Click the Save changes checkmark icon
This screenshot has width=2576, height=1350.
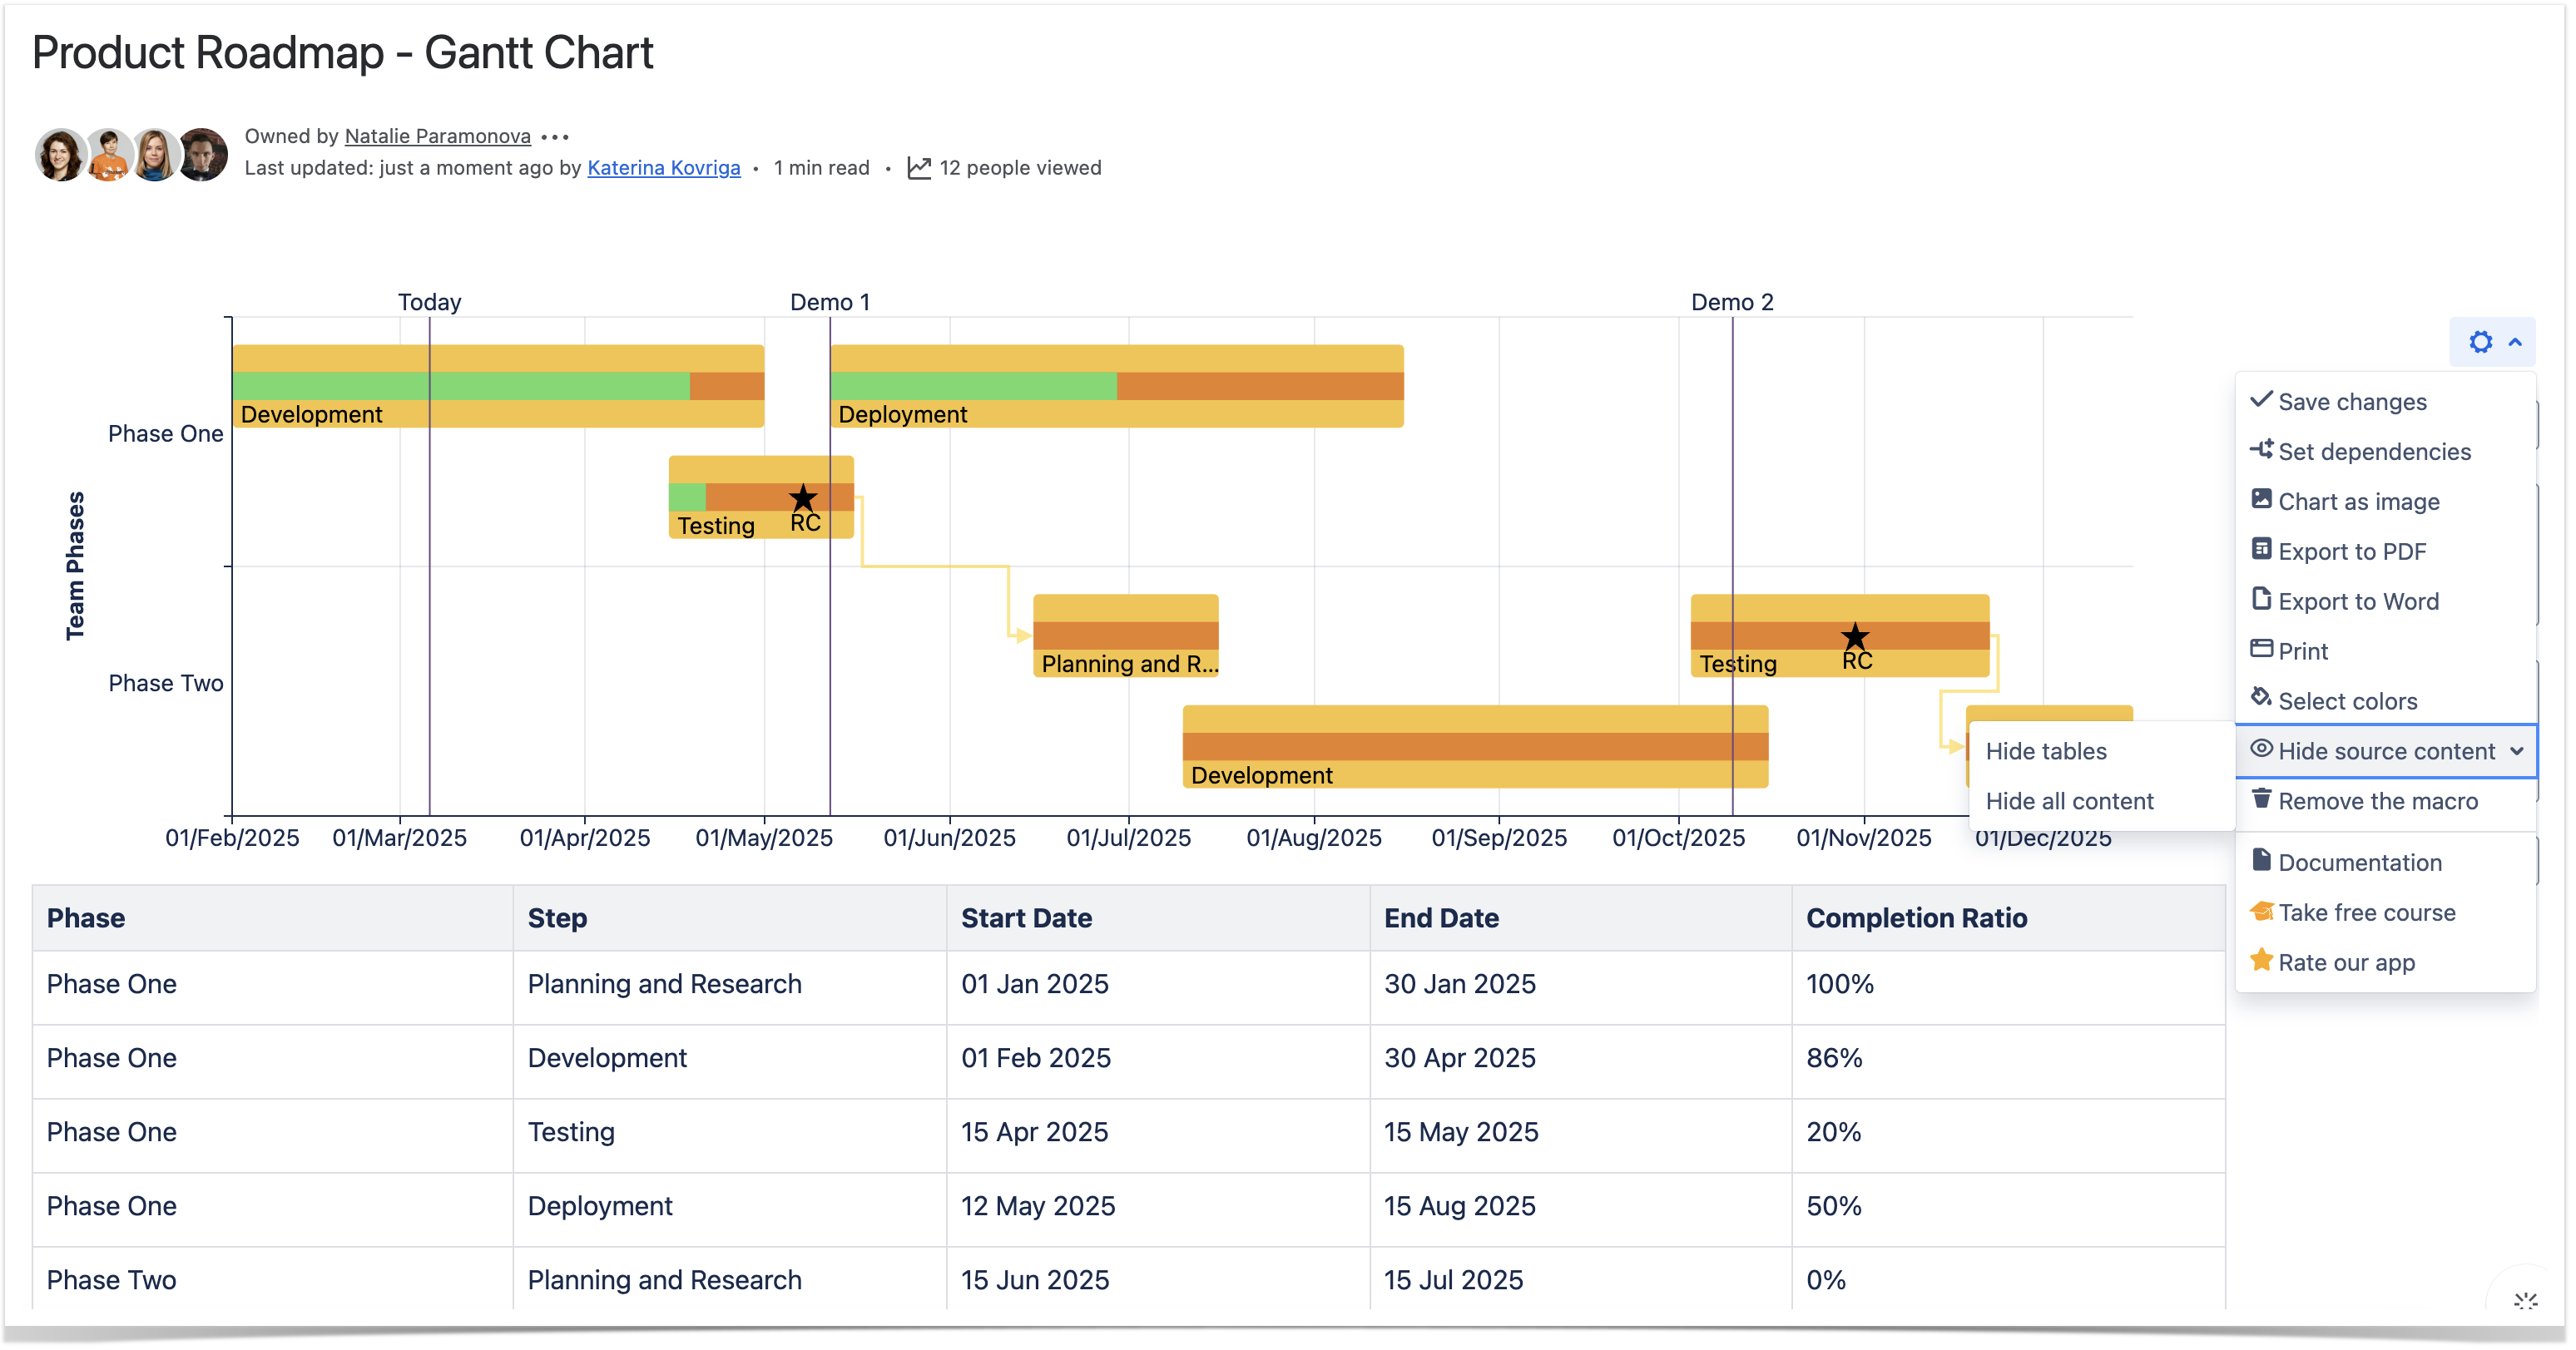coord(2261,400)
